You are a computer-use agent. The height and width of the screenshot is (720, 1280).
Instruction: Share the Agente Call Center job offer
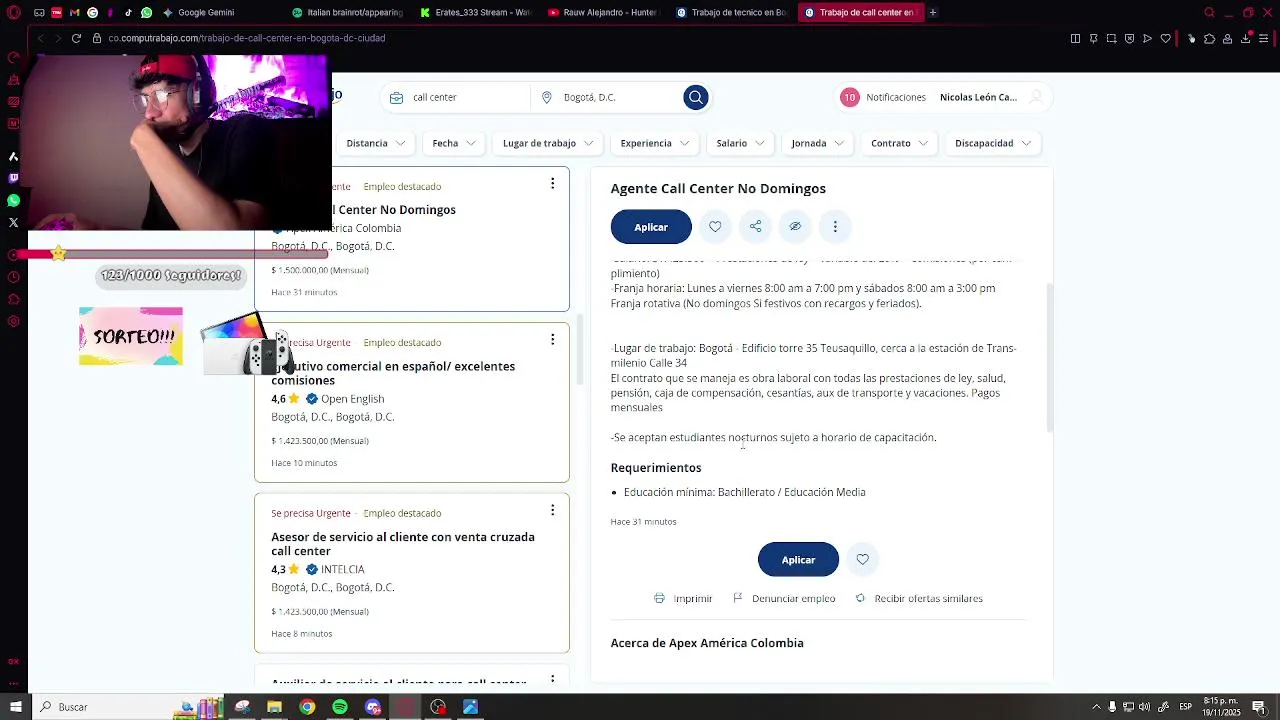coord(755,227)
